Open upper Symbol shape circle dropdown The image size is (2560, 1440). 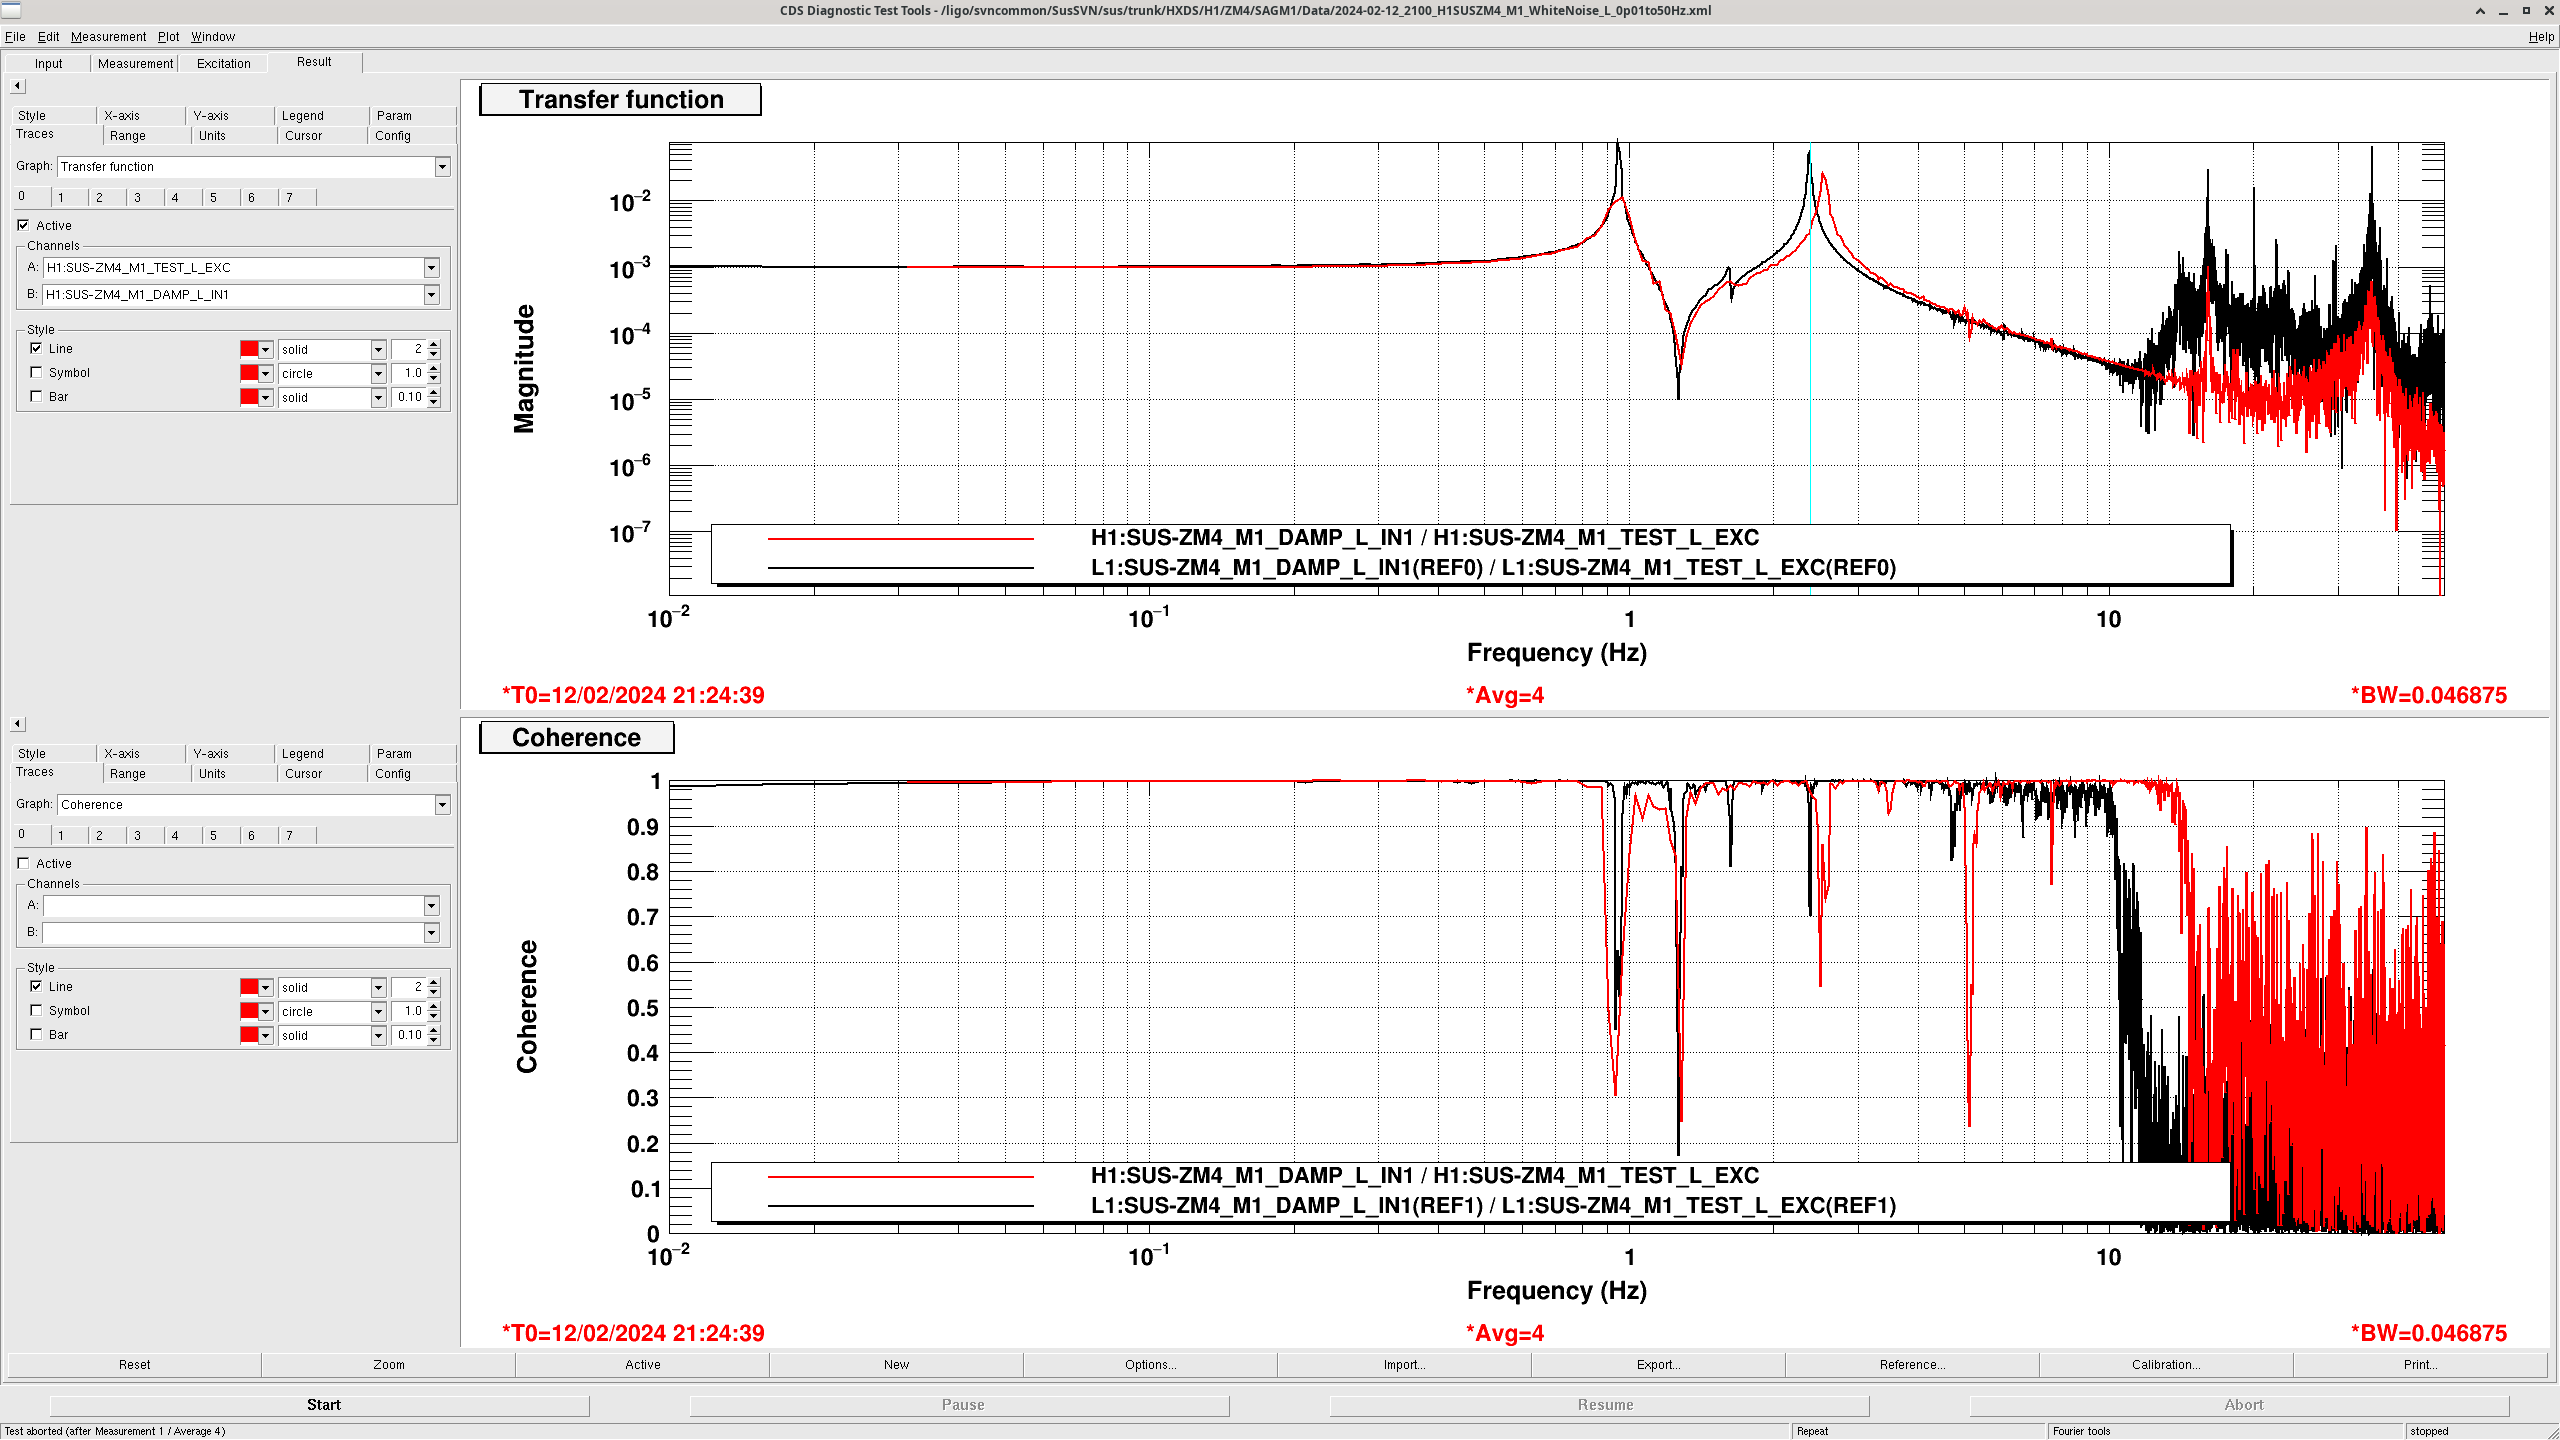click(378, 374)
